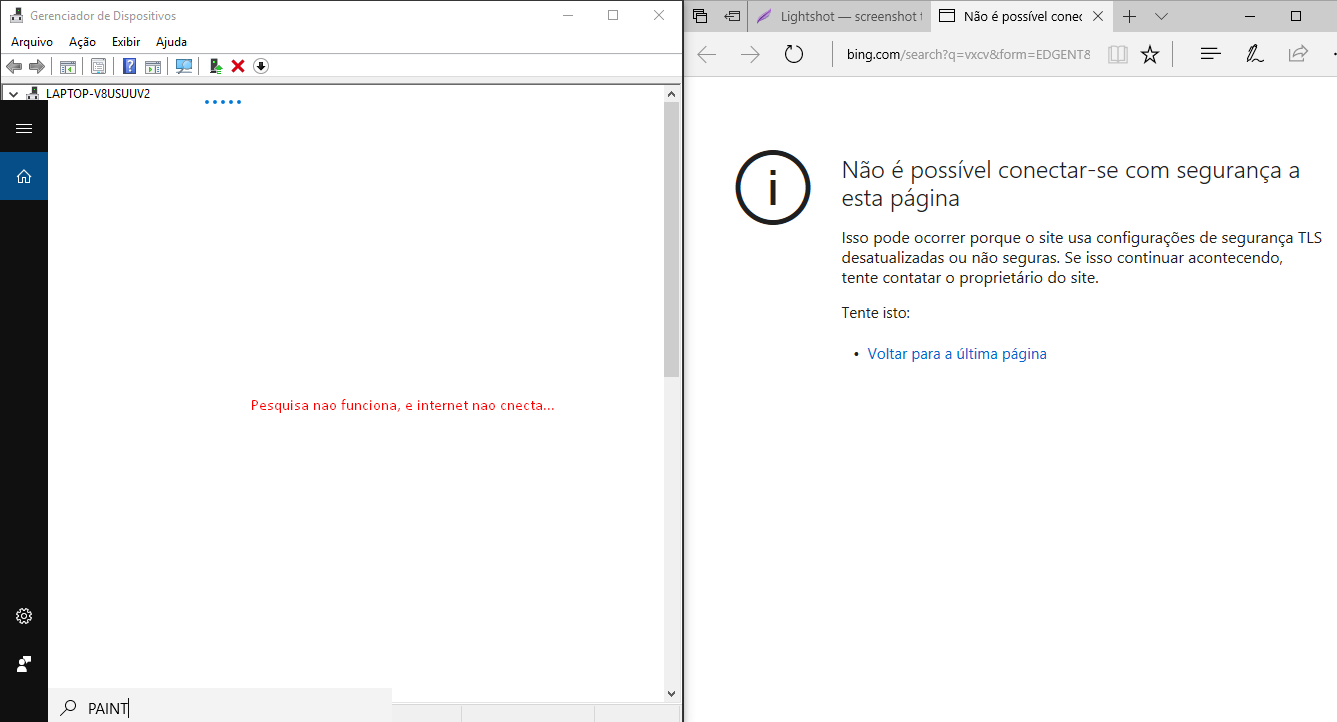The height and width of the screenshot is (722, 1337).
Task: Open new tab with plus button in Edge
Action: 1130,16
